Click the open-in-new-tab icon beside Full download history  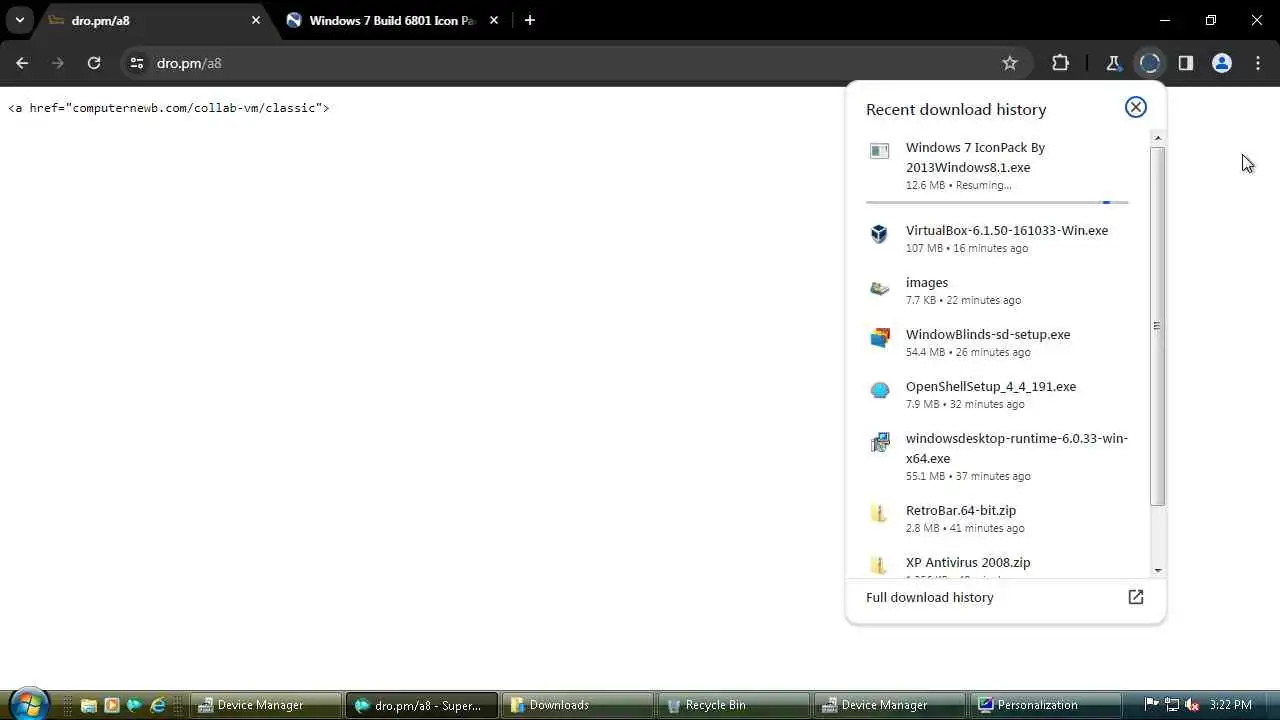(x=1136, y=597)
